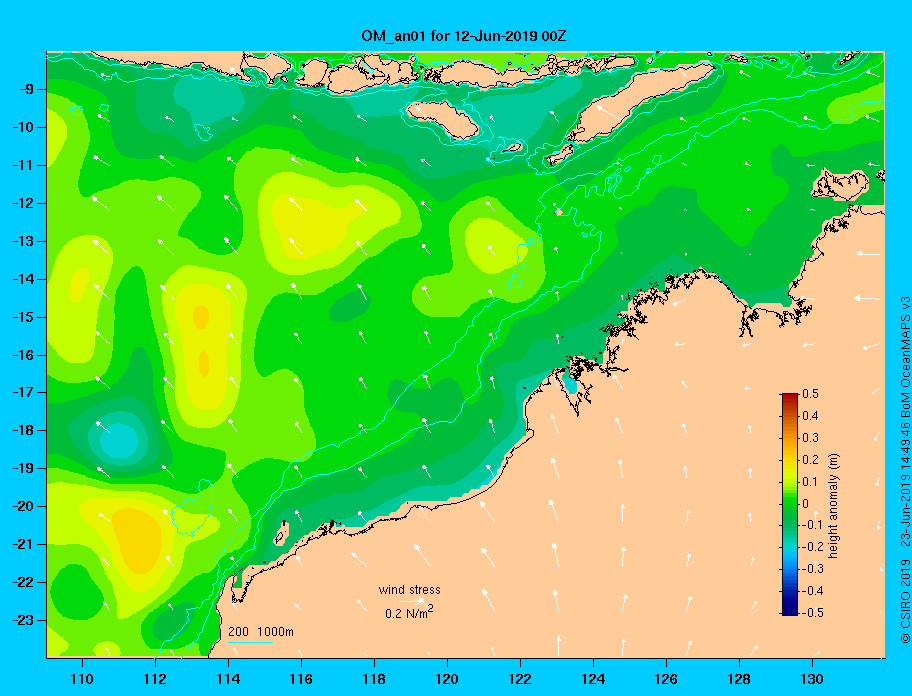Click latitude label -12 on the y-axis
This screenshot has width=912, height=696.
coord(25,204)
